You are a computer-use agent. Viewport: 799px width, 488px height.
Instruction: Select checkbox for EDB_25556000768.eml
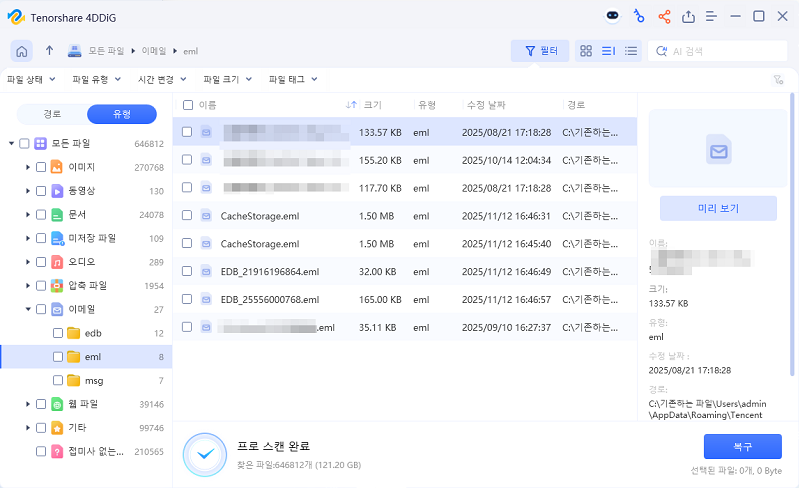click(187, 299)
